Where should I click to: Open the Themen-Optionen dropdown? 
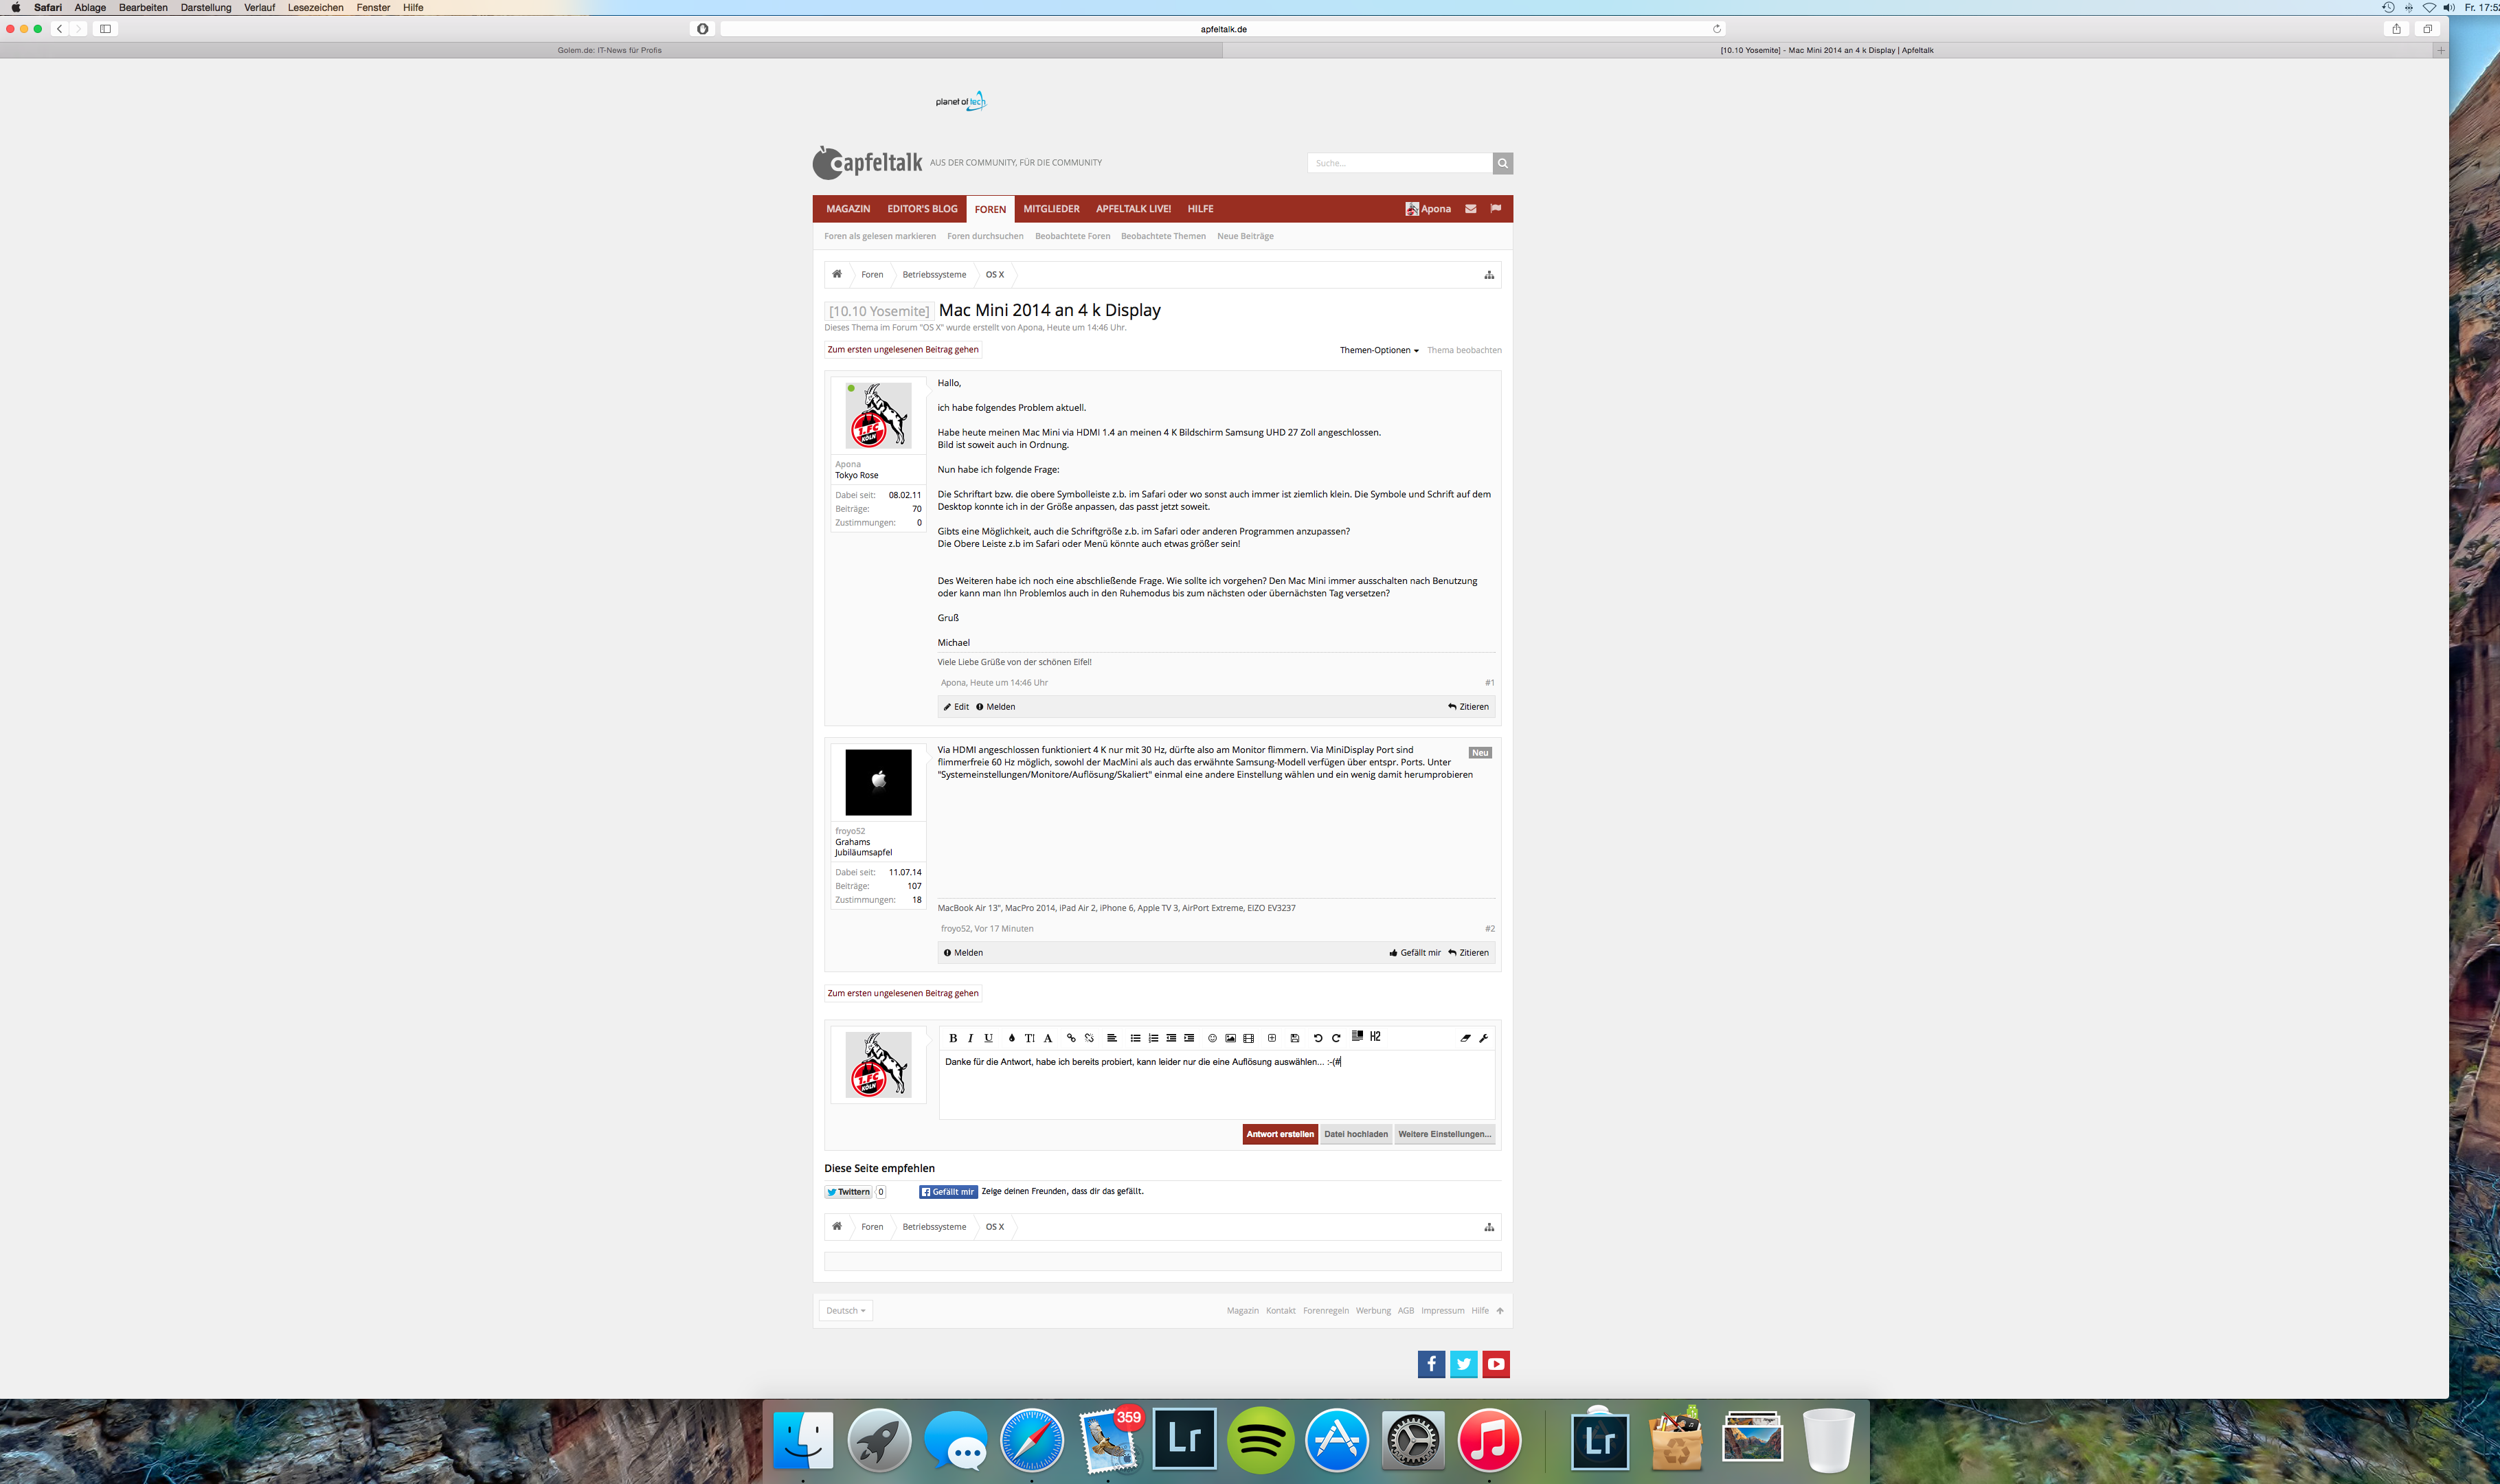(1379, 350)
